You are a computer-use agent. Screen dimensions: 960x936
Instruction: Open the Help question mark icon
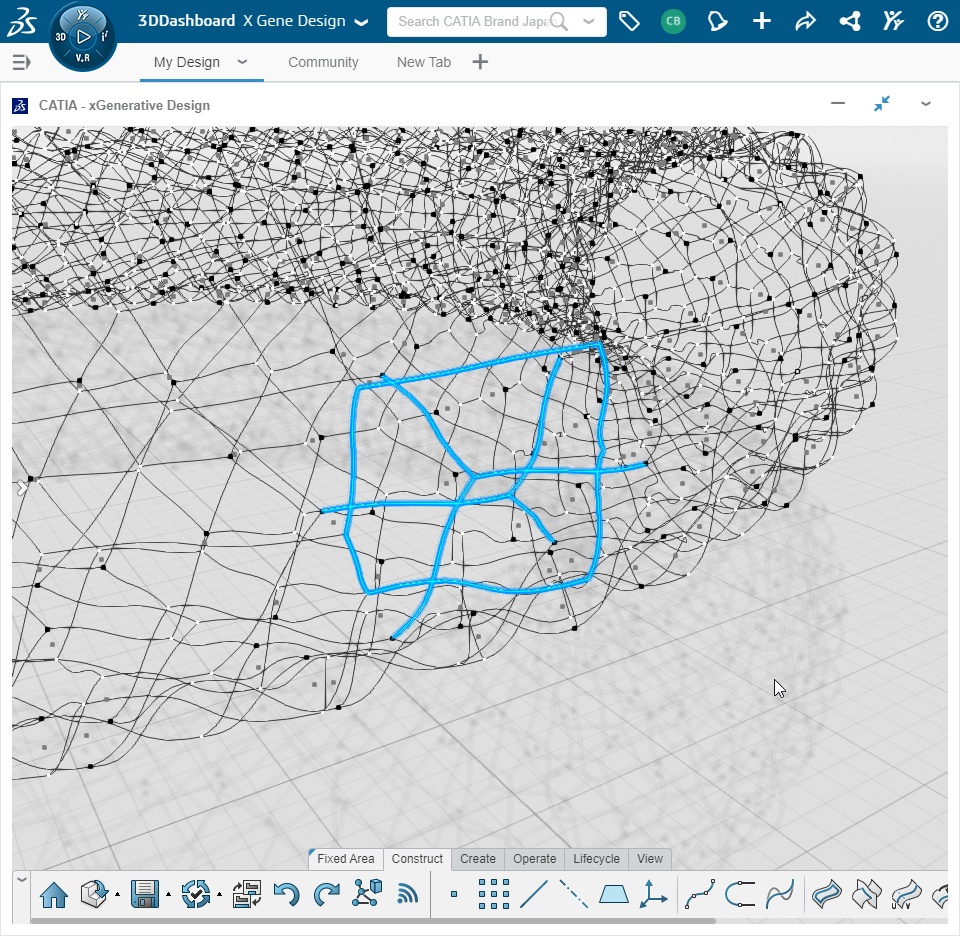(x=937, y=21)
